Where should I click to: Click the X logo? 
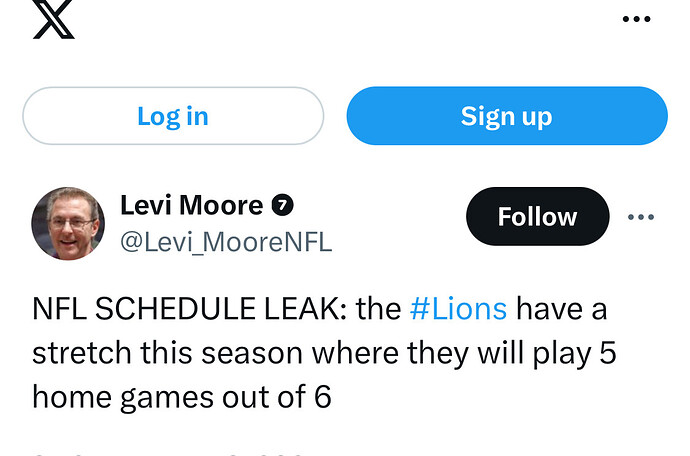click(53, 19)
